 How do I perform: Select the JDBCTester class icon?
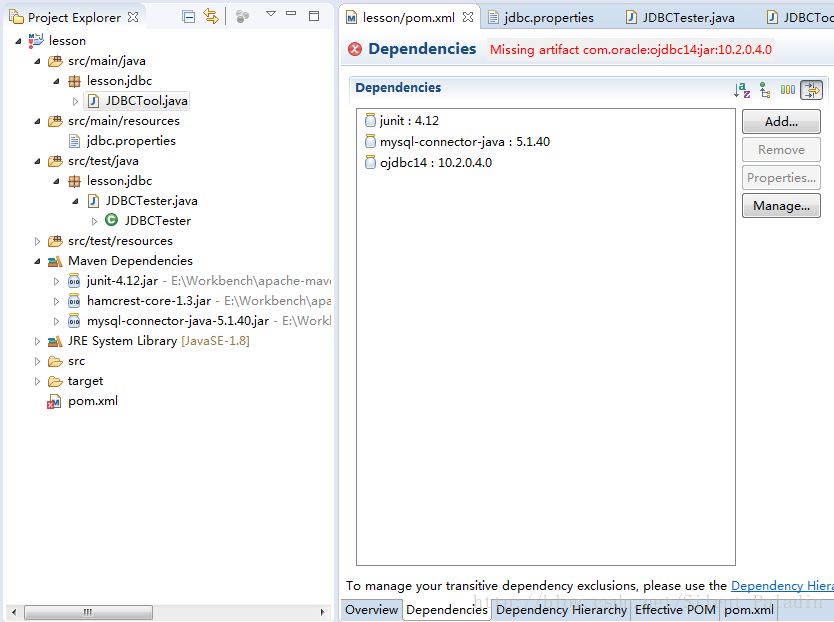113,220
